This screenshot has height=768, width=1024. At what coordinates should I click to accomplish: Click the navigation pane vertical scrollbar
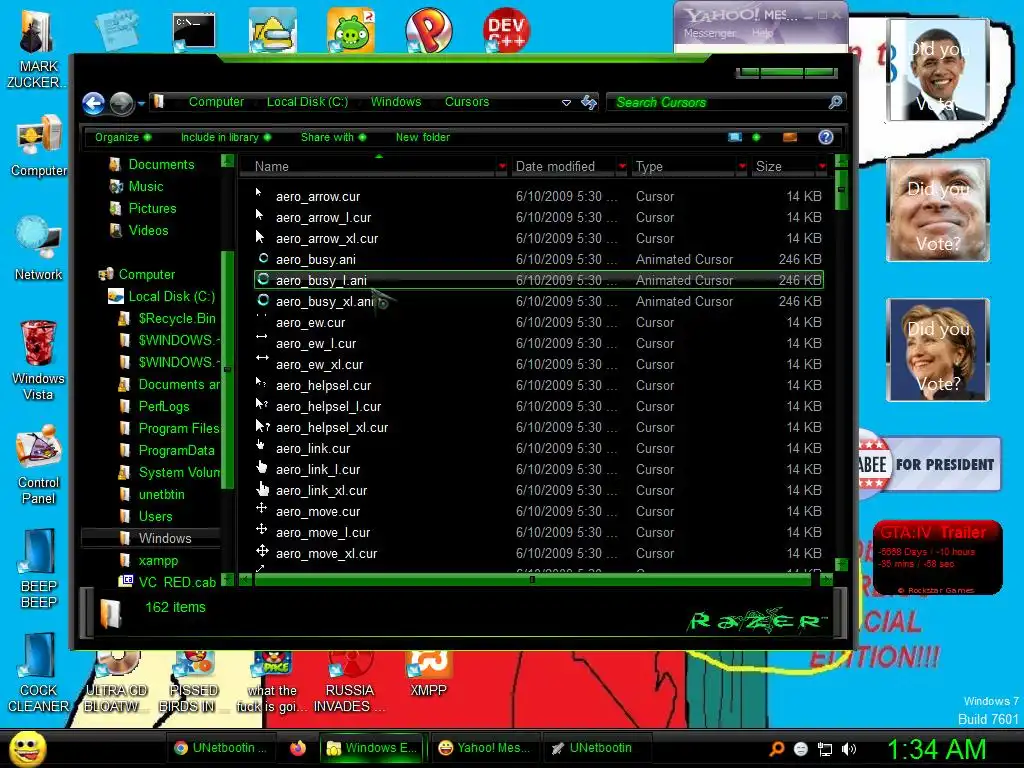[227, 370]
